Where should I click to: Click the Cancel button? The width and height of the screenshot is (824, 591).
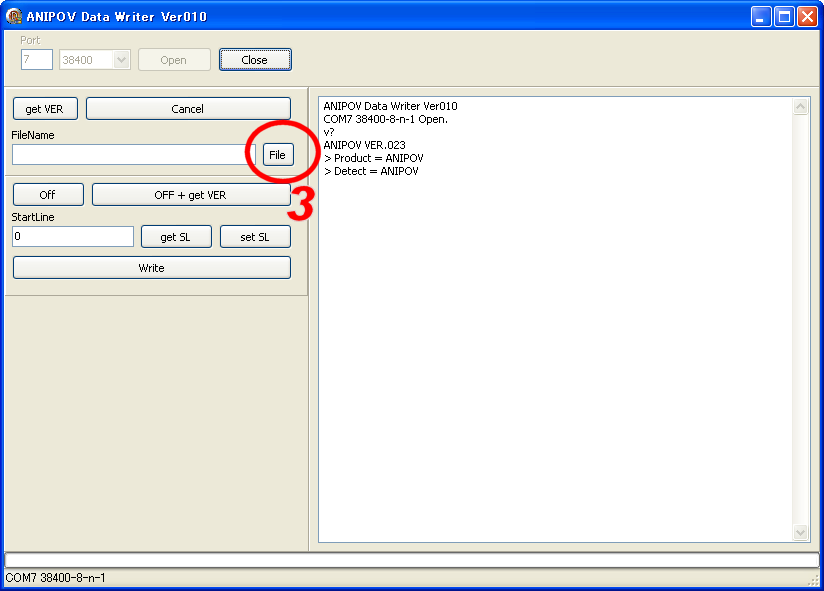click(188, 109)
